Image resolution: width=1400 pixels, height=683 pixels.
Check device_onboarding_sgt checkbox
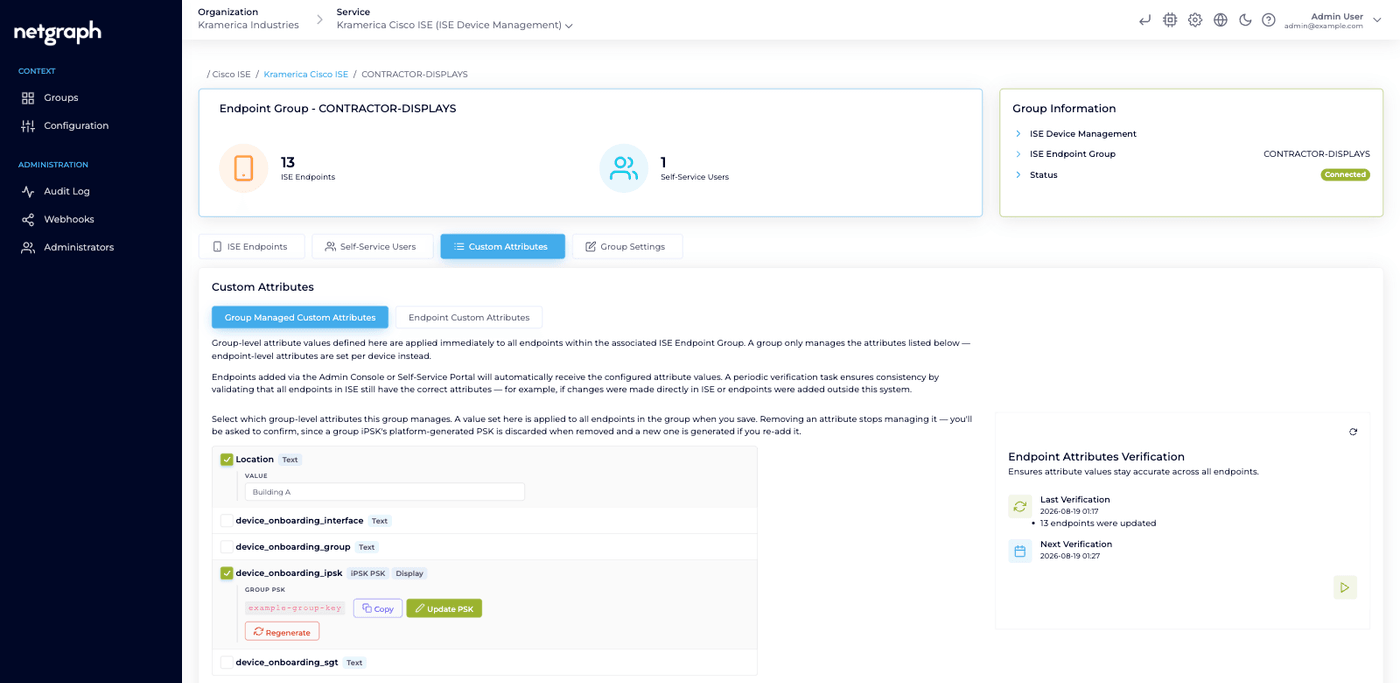(227, 663)
